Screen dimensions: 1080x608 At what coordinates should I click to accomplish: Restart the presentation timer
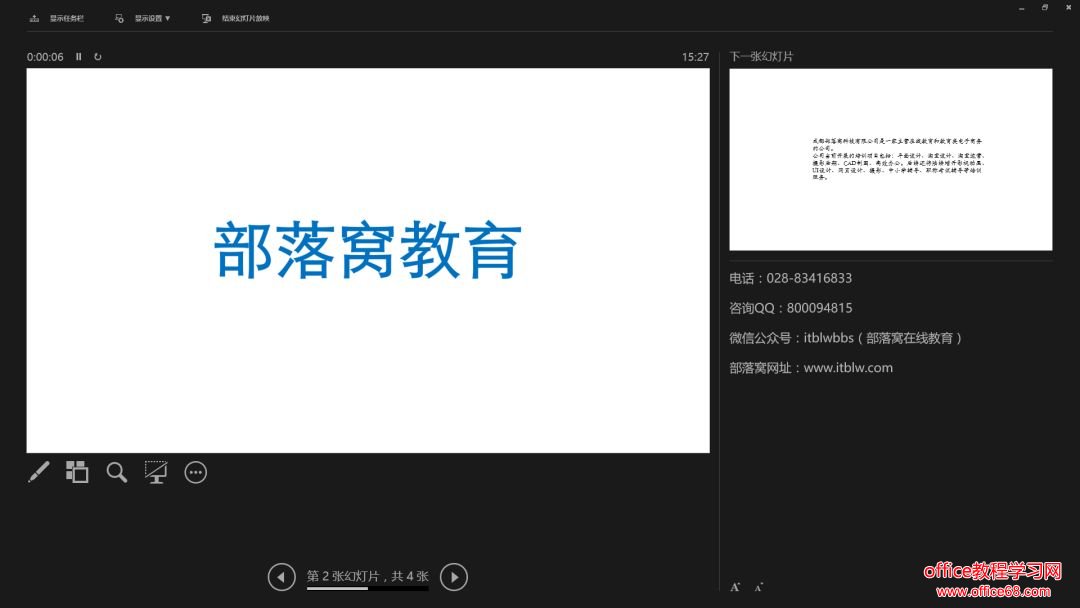[x=98, y=56]
